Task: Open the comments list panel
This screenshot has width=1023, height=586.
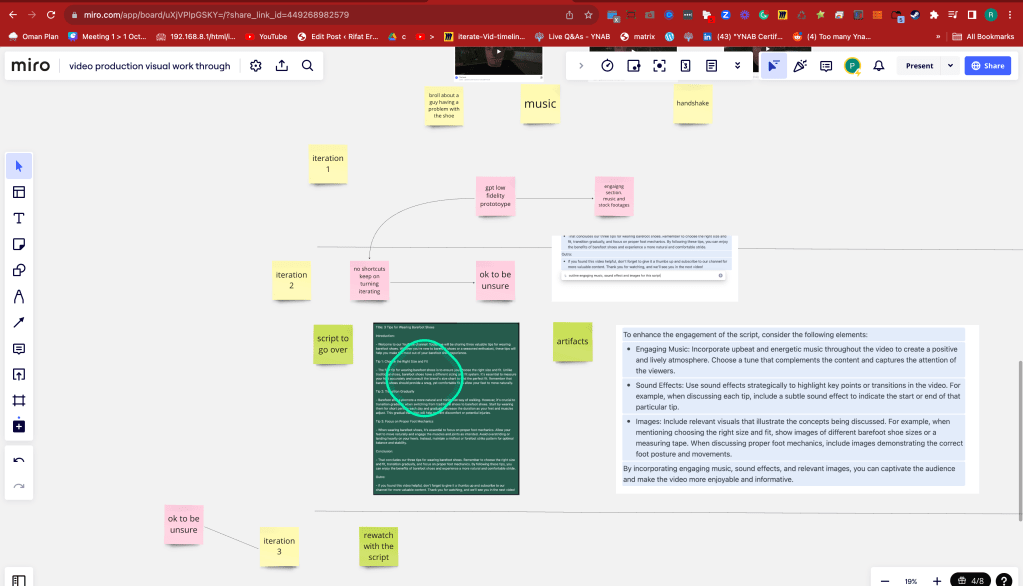Action: [826, 66]
